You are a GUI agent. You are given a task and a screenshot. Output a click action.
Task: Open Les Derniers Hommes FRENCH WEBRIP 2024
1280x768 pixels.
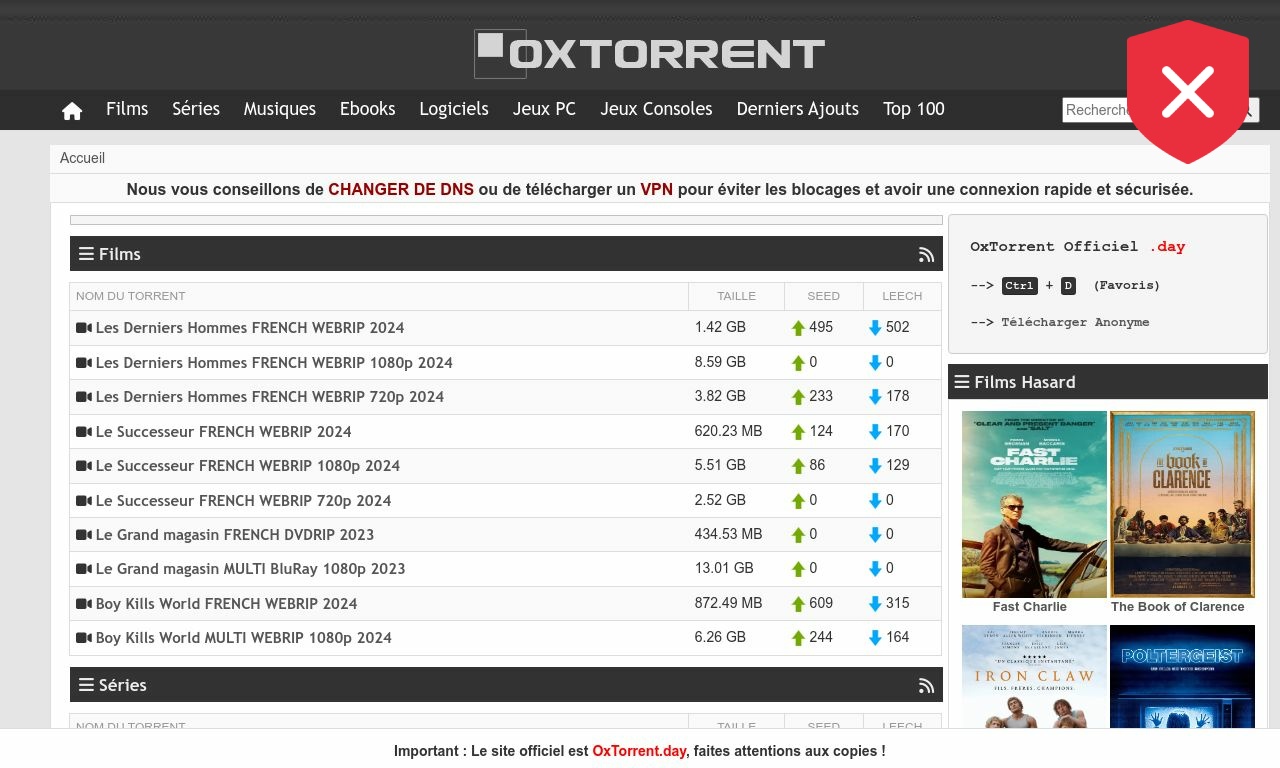pyautogui.click(x=250, y=328)
